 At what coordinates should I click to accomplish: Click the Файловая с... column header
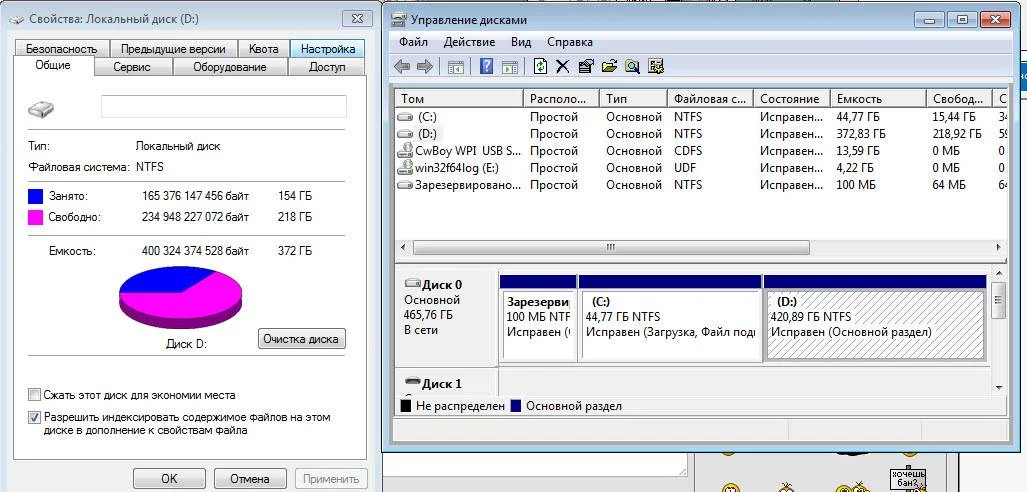(x=710, y=99)
